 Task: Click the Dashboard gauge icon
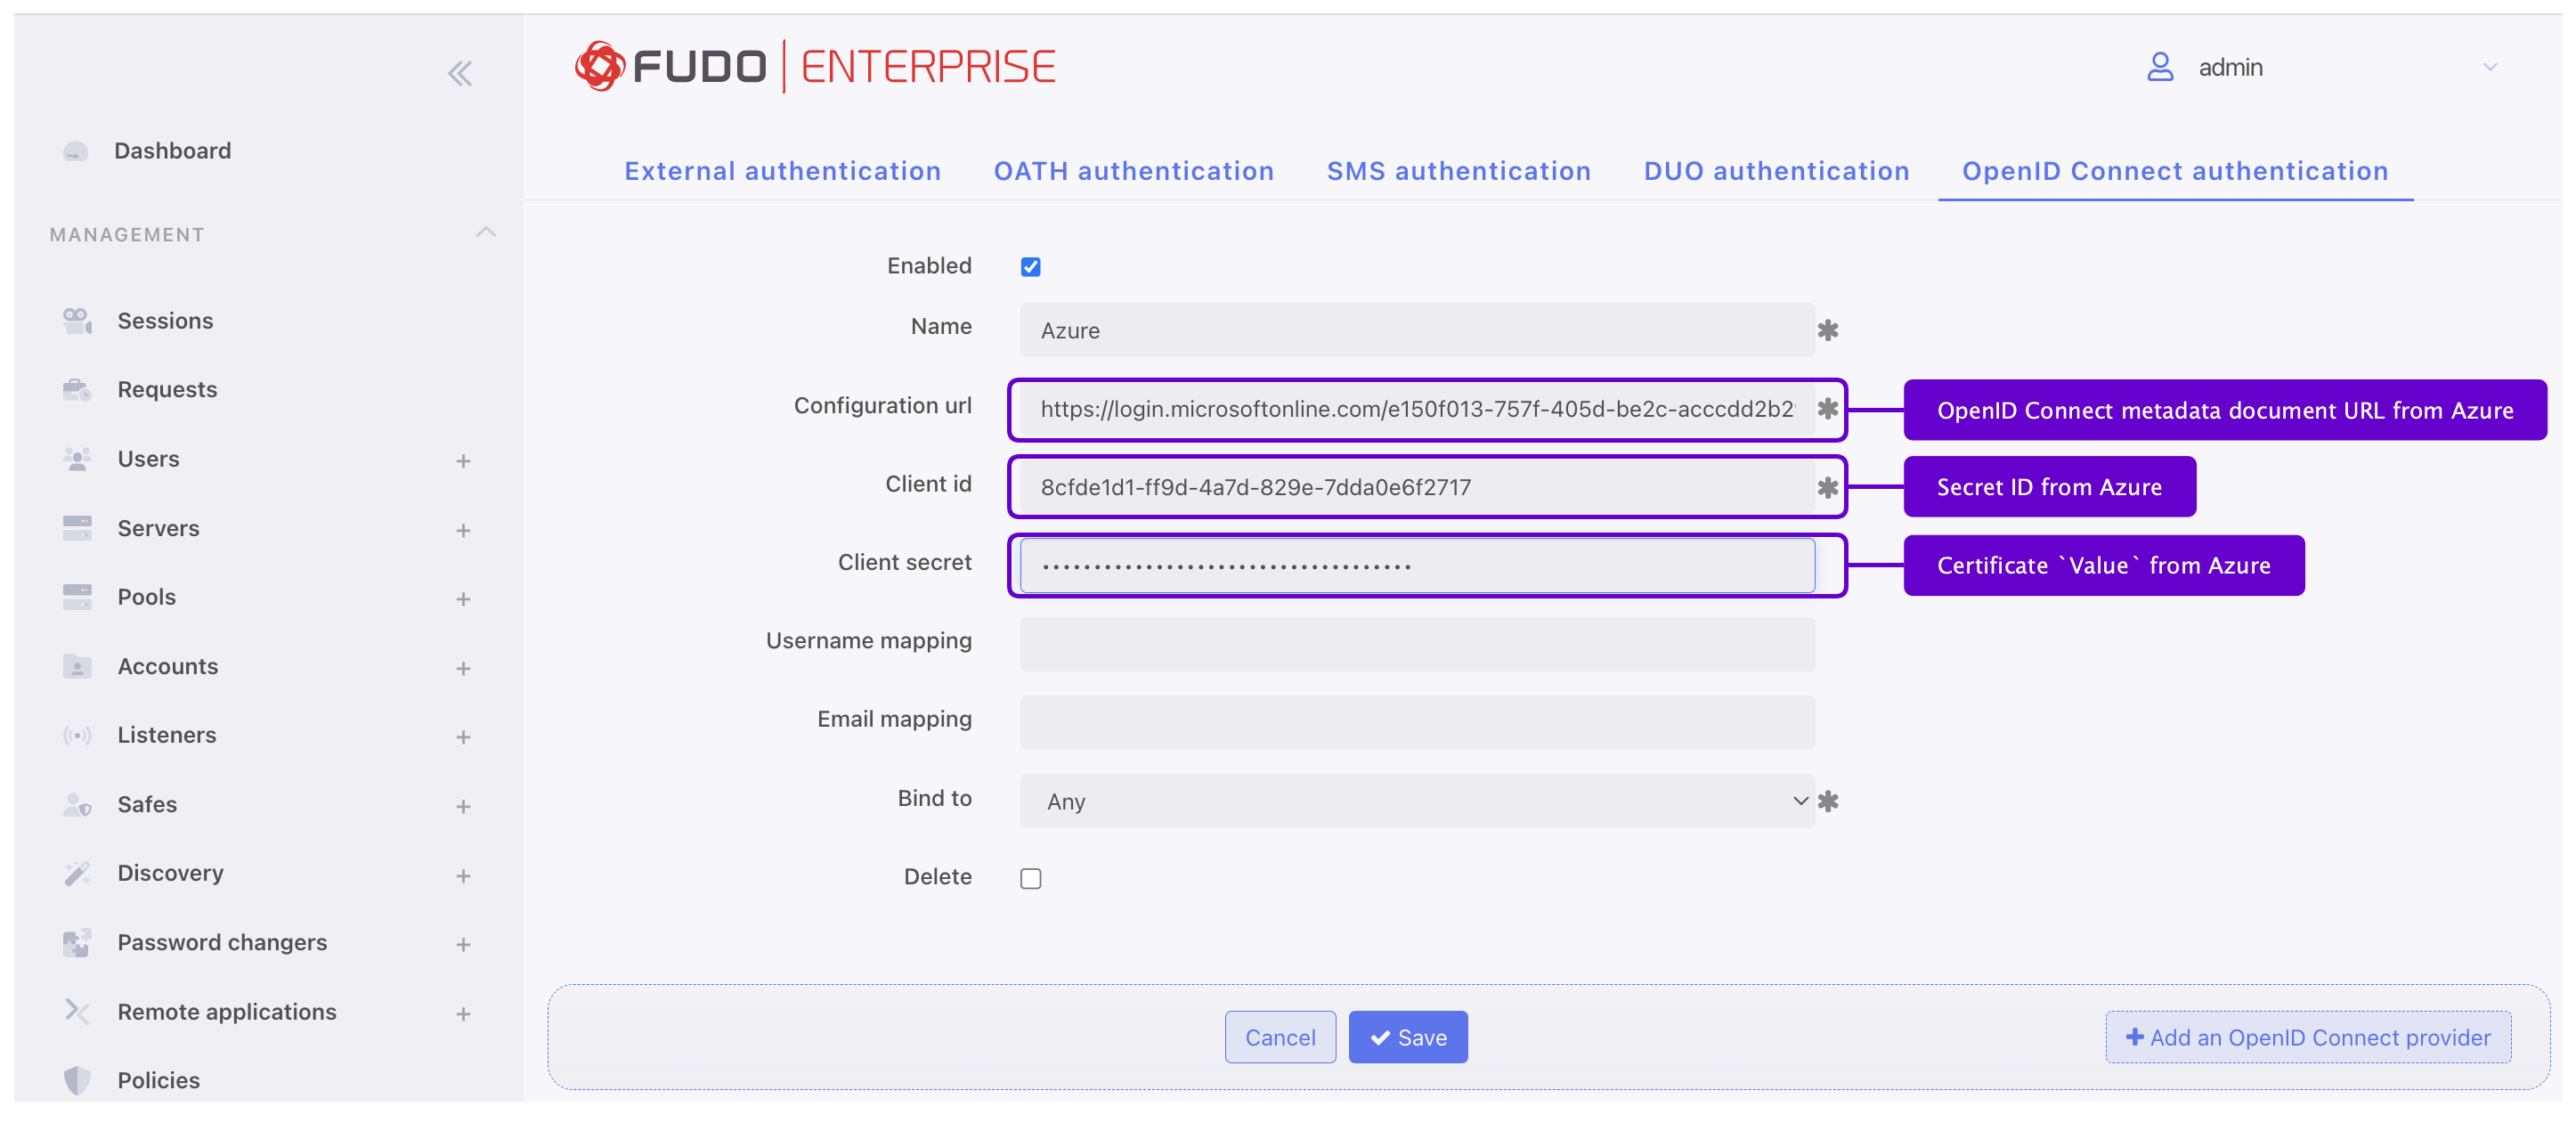tap(76, 152)
